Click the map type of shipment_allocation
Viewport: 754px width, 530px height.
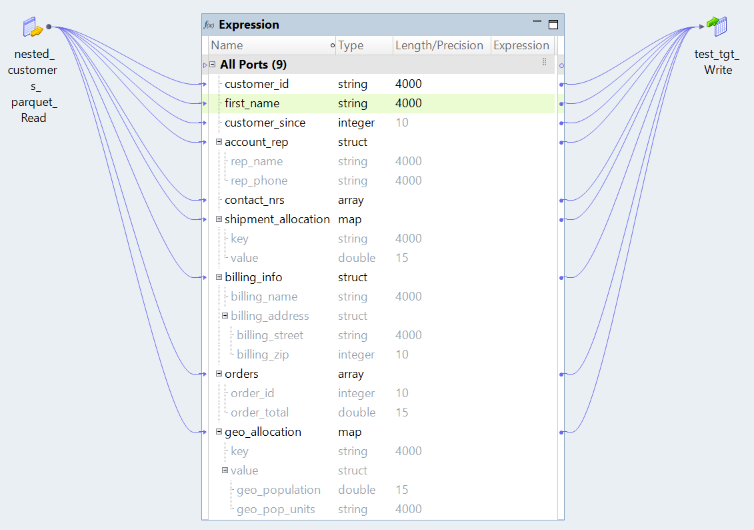(x=350, y=219)
